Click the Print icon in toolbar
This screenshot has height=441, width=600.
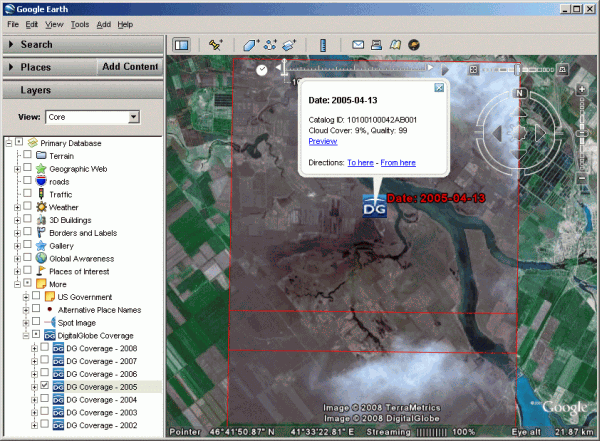pyautogui.click(x=377, y=45)
